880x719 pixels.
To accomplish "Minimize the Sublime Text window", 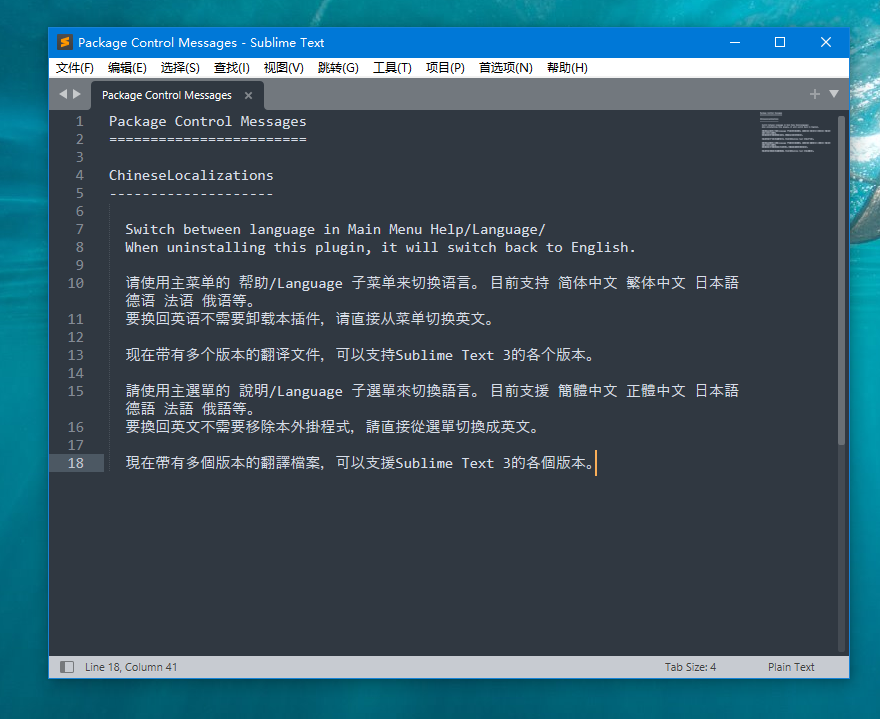I will (x=735, y=43).
